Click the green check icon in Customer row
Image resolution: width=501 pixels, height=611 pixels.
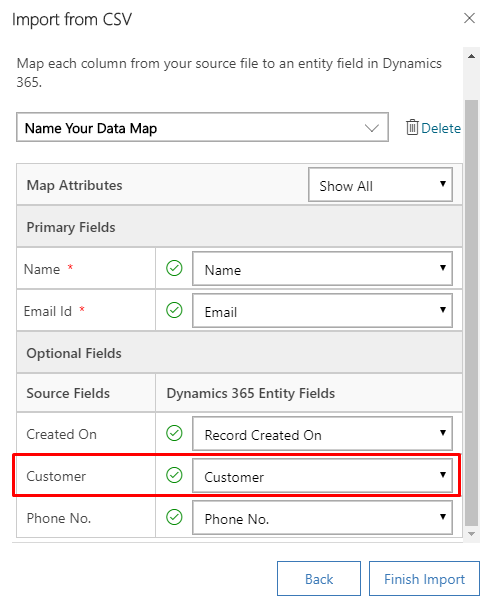[x=174, y=475]
